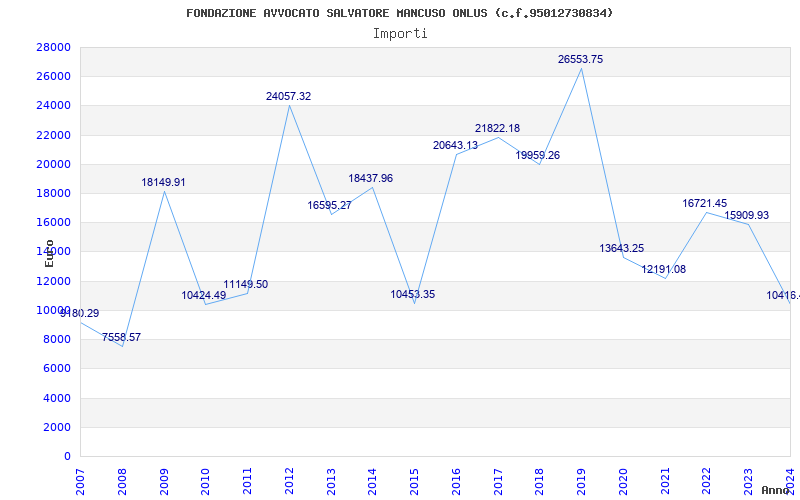Click the 26000 y-axis tick label
The width and height of the screenshot is (800, 500).
pyautogui.click(x=54, y=77)
